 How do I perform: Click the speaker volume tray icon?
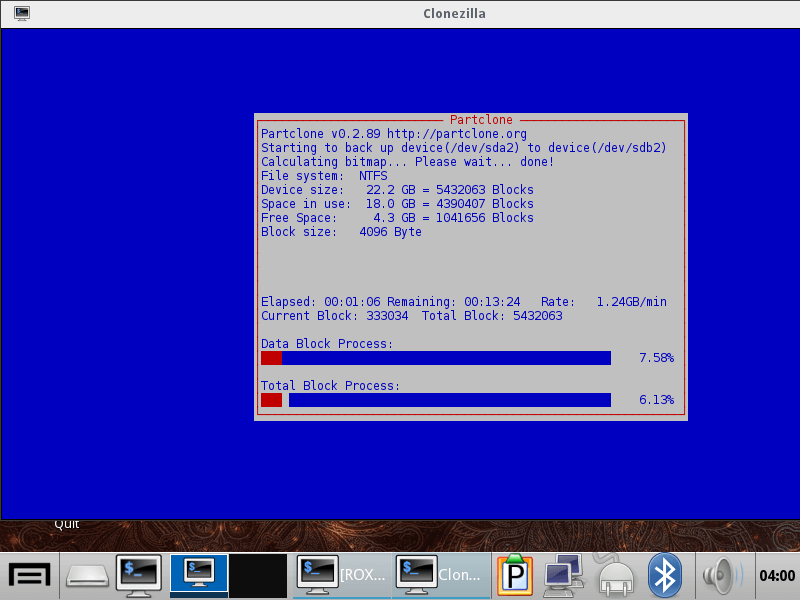point(722,576)
